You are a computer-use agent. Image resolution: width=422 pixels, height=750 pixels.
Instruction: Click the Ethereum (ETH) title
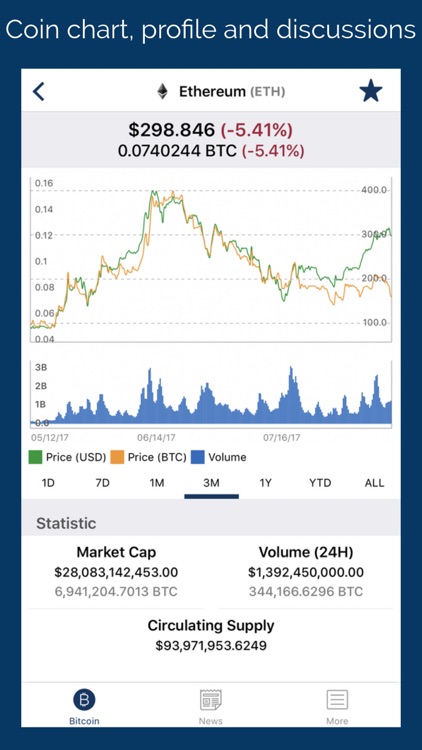pos(232,91)
